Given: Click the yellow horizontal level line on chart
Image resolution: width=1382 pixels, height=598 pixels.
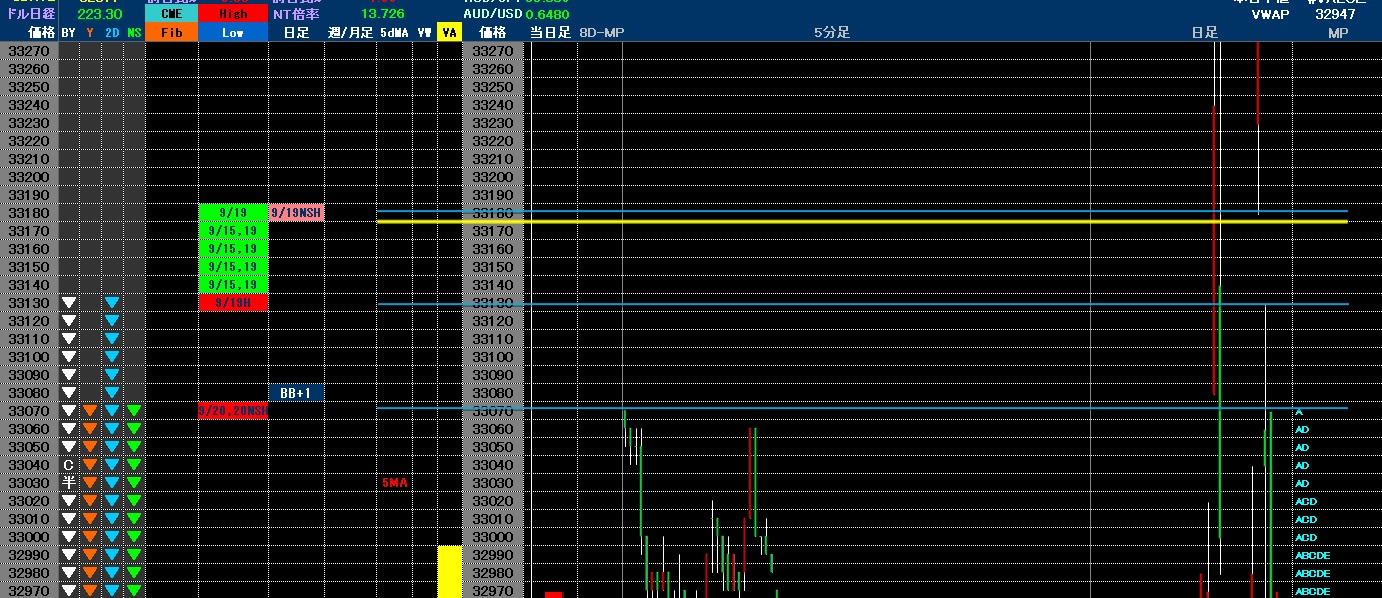Looking at the screenshot, I should tap(862, 221).
